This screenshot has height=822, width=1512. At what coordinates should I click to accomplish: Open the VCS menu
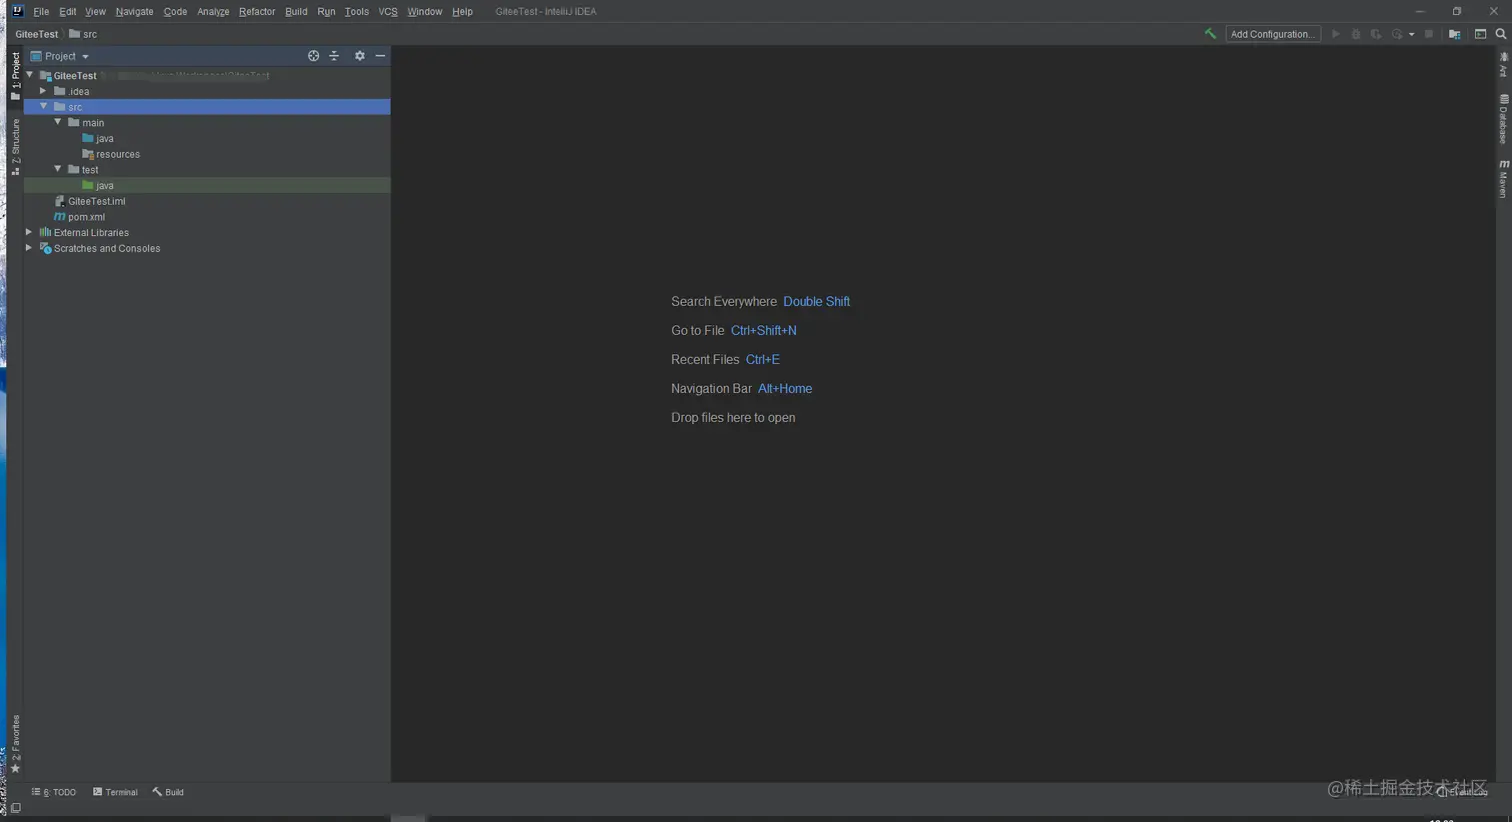click(x=388, y=12)
